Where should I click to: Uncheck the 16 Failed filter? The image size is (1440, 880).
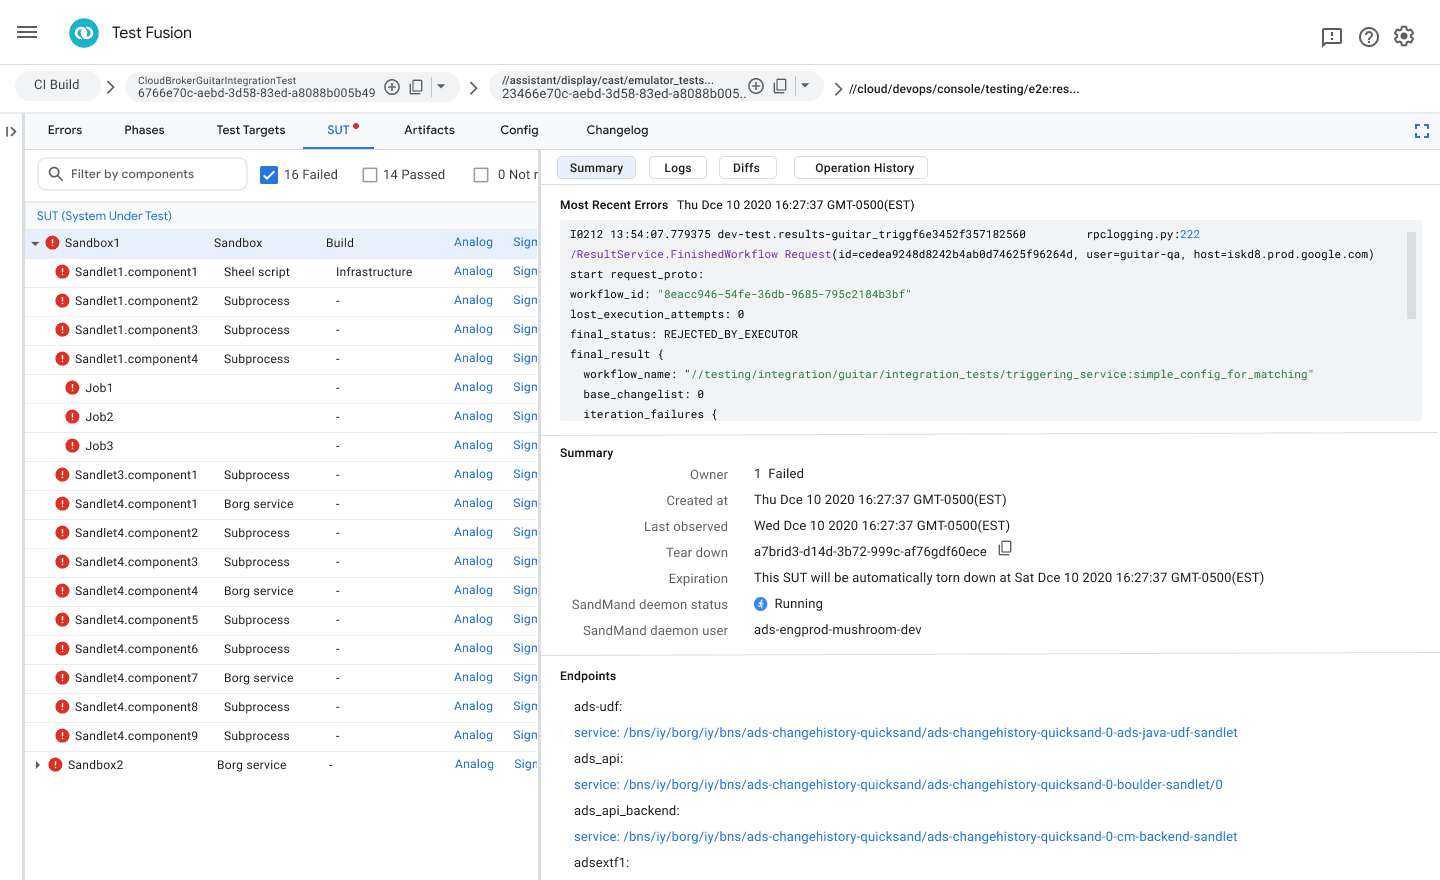click(x=269, y=175)
